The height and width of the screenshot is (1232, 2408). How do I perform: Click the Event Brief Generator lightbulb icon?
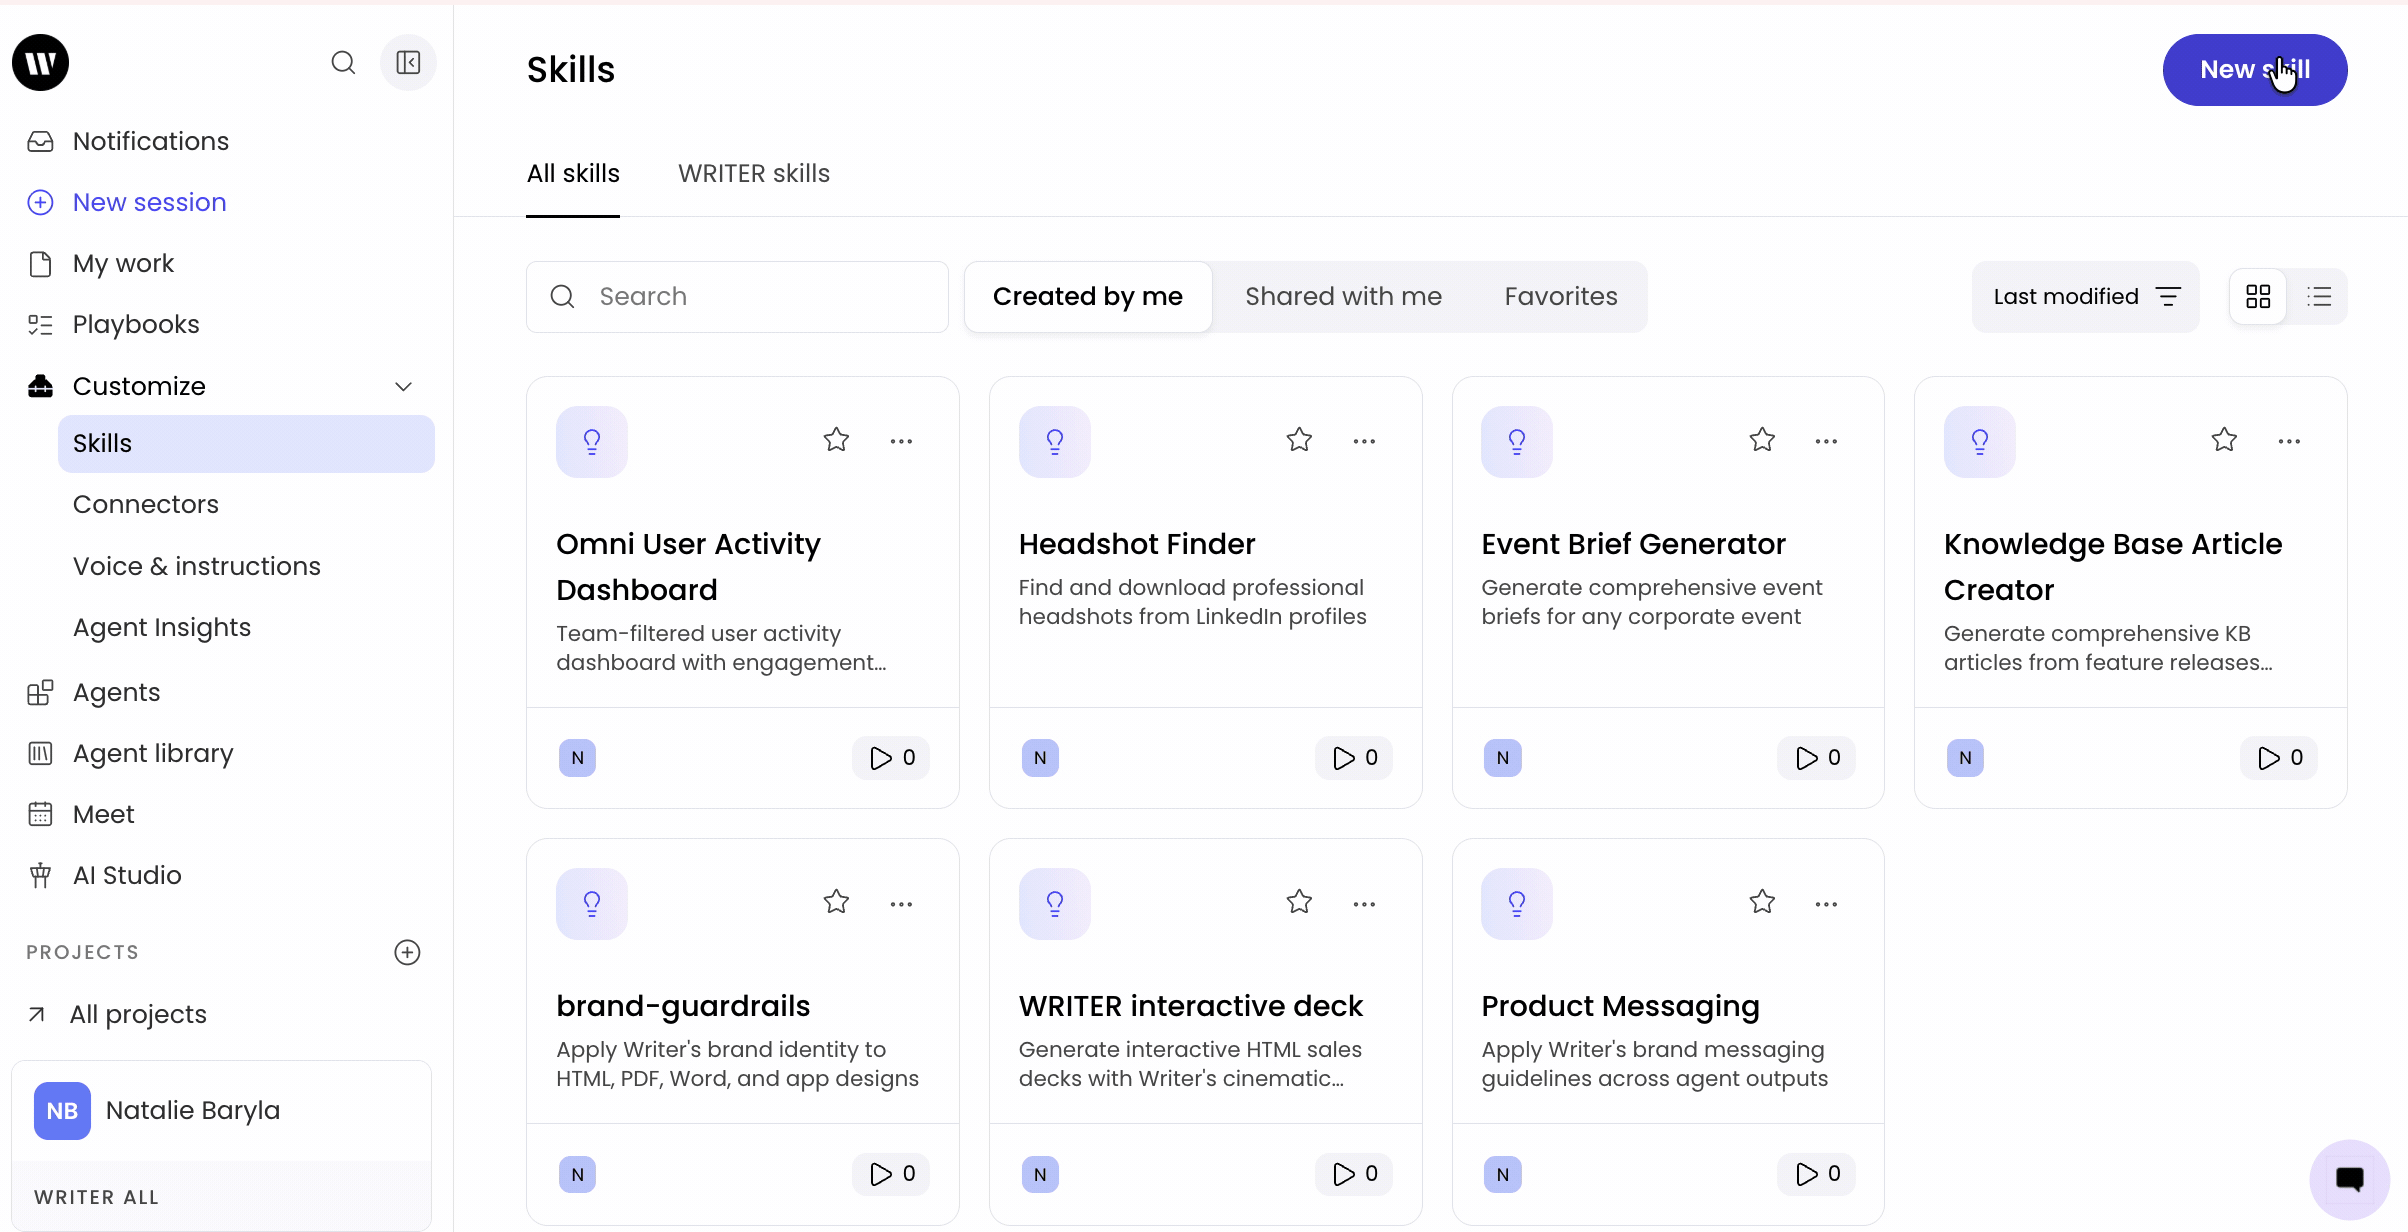click(1517, 441)
